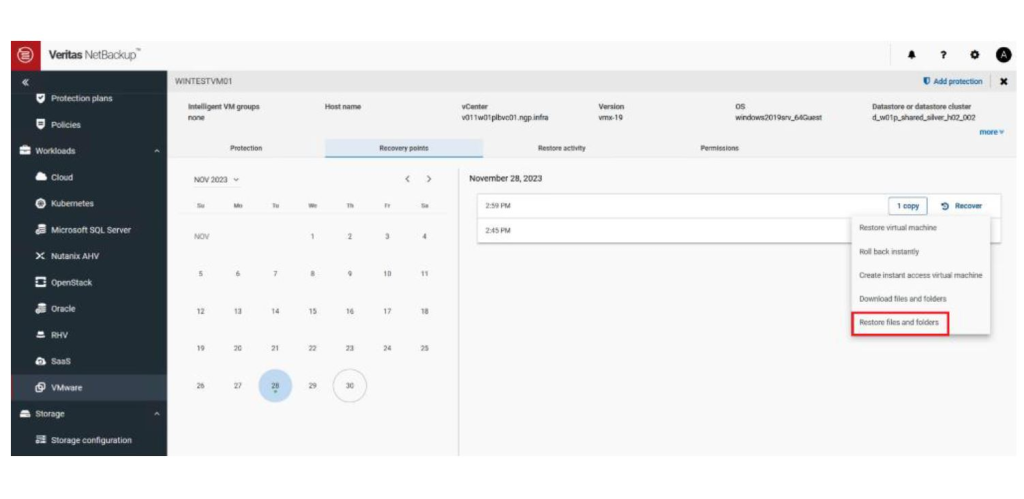
Task: Open Storage configuration page
Action: (x=89, y=440)
